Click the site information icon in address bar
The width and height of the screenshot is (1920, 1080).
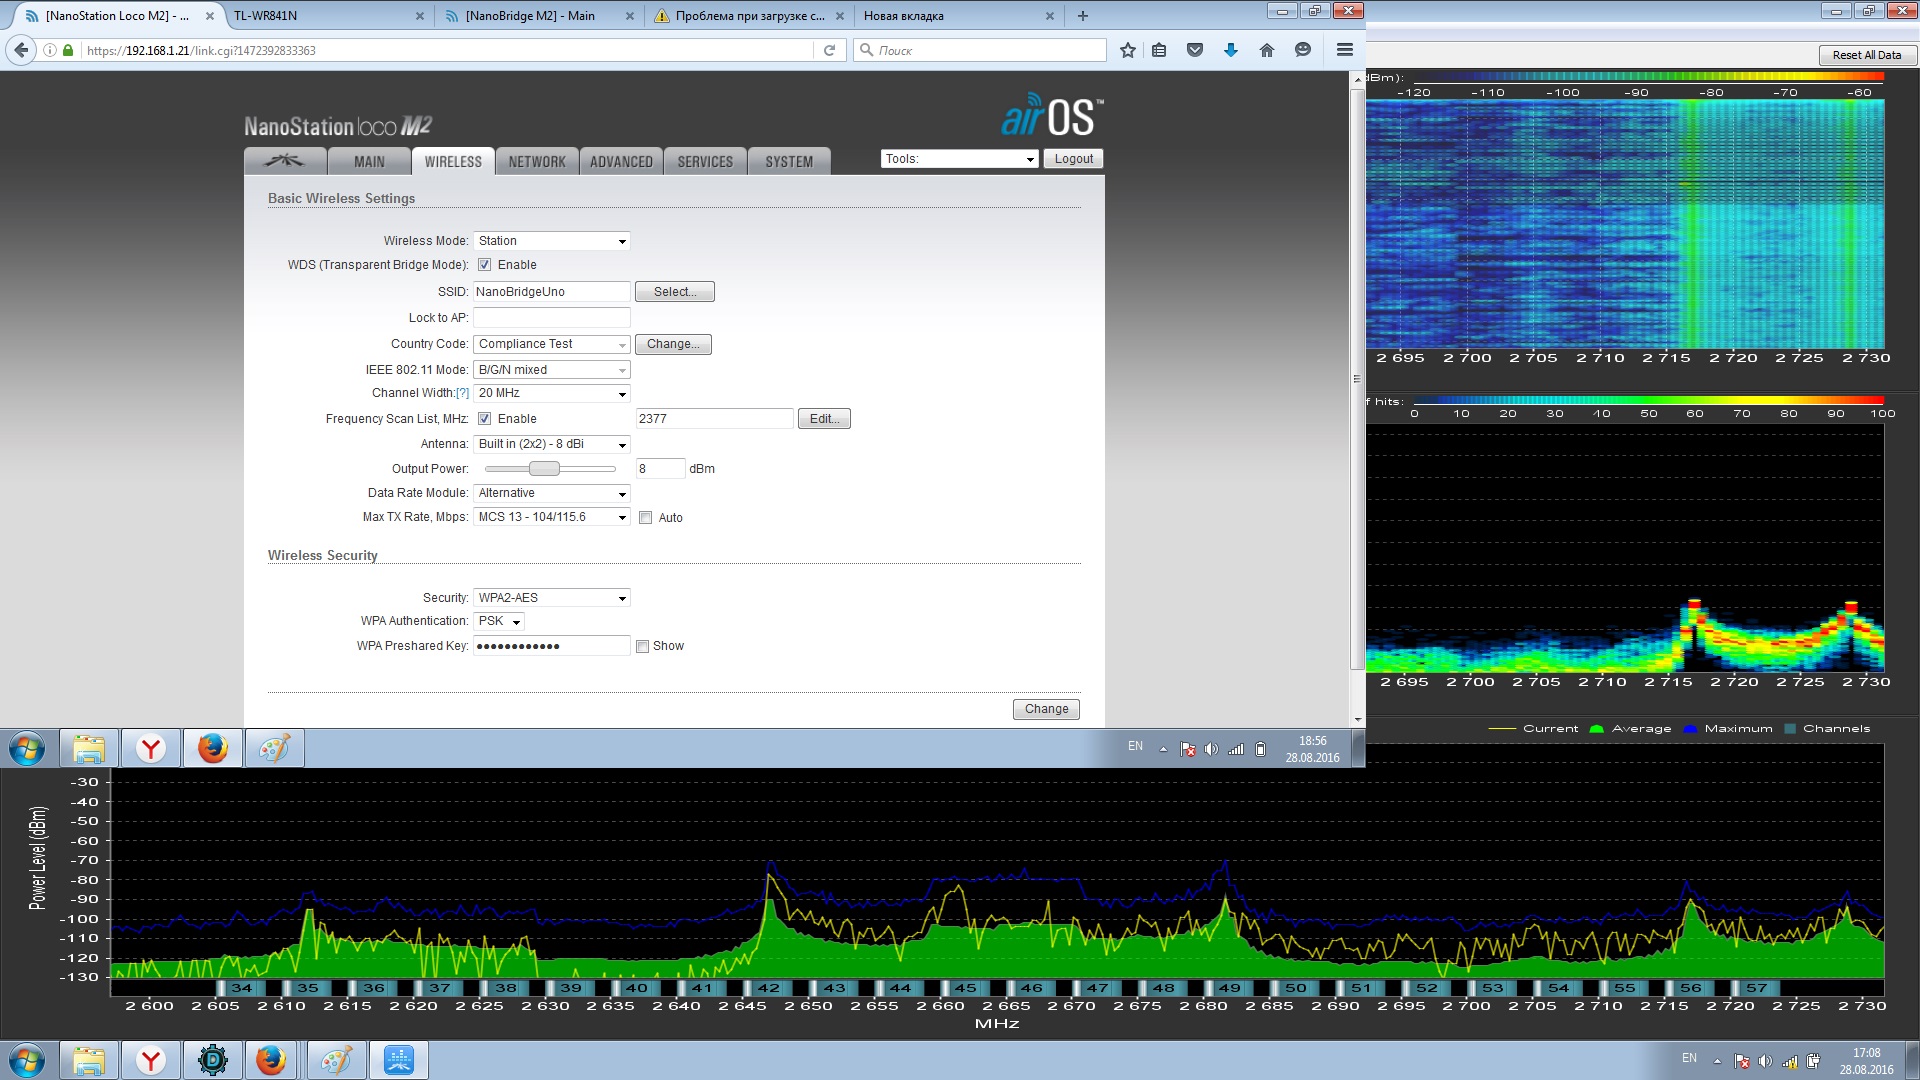coord(50,50)
